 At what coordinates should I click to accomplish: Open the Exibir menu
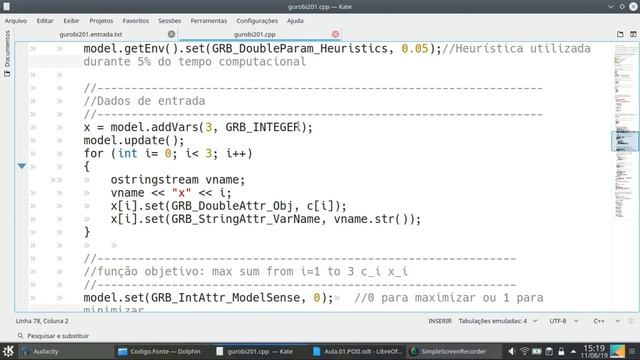pyautogui.click(x=71, y=20)
